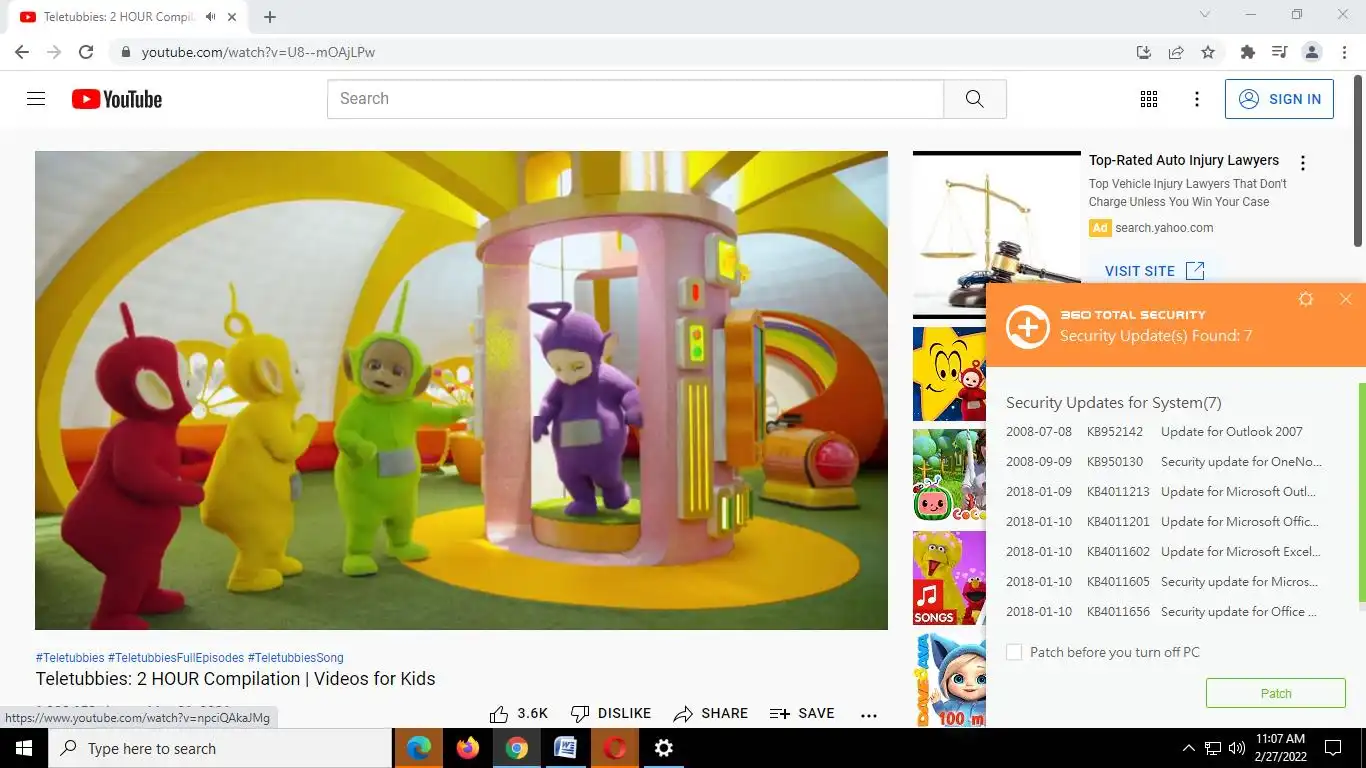Click the YouTube logo
Viewport: 1366px width, 768px height.
point(117,99)
